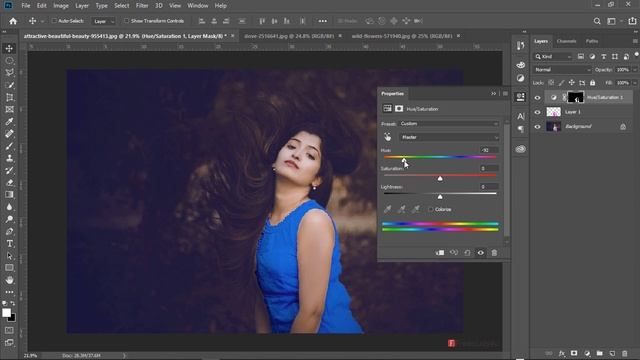Click the foreground color swatch
This screenshot has width=640, height=360.
(x=6, y=313)
